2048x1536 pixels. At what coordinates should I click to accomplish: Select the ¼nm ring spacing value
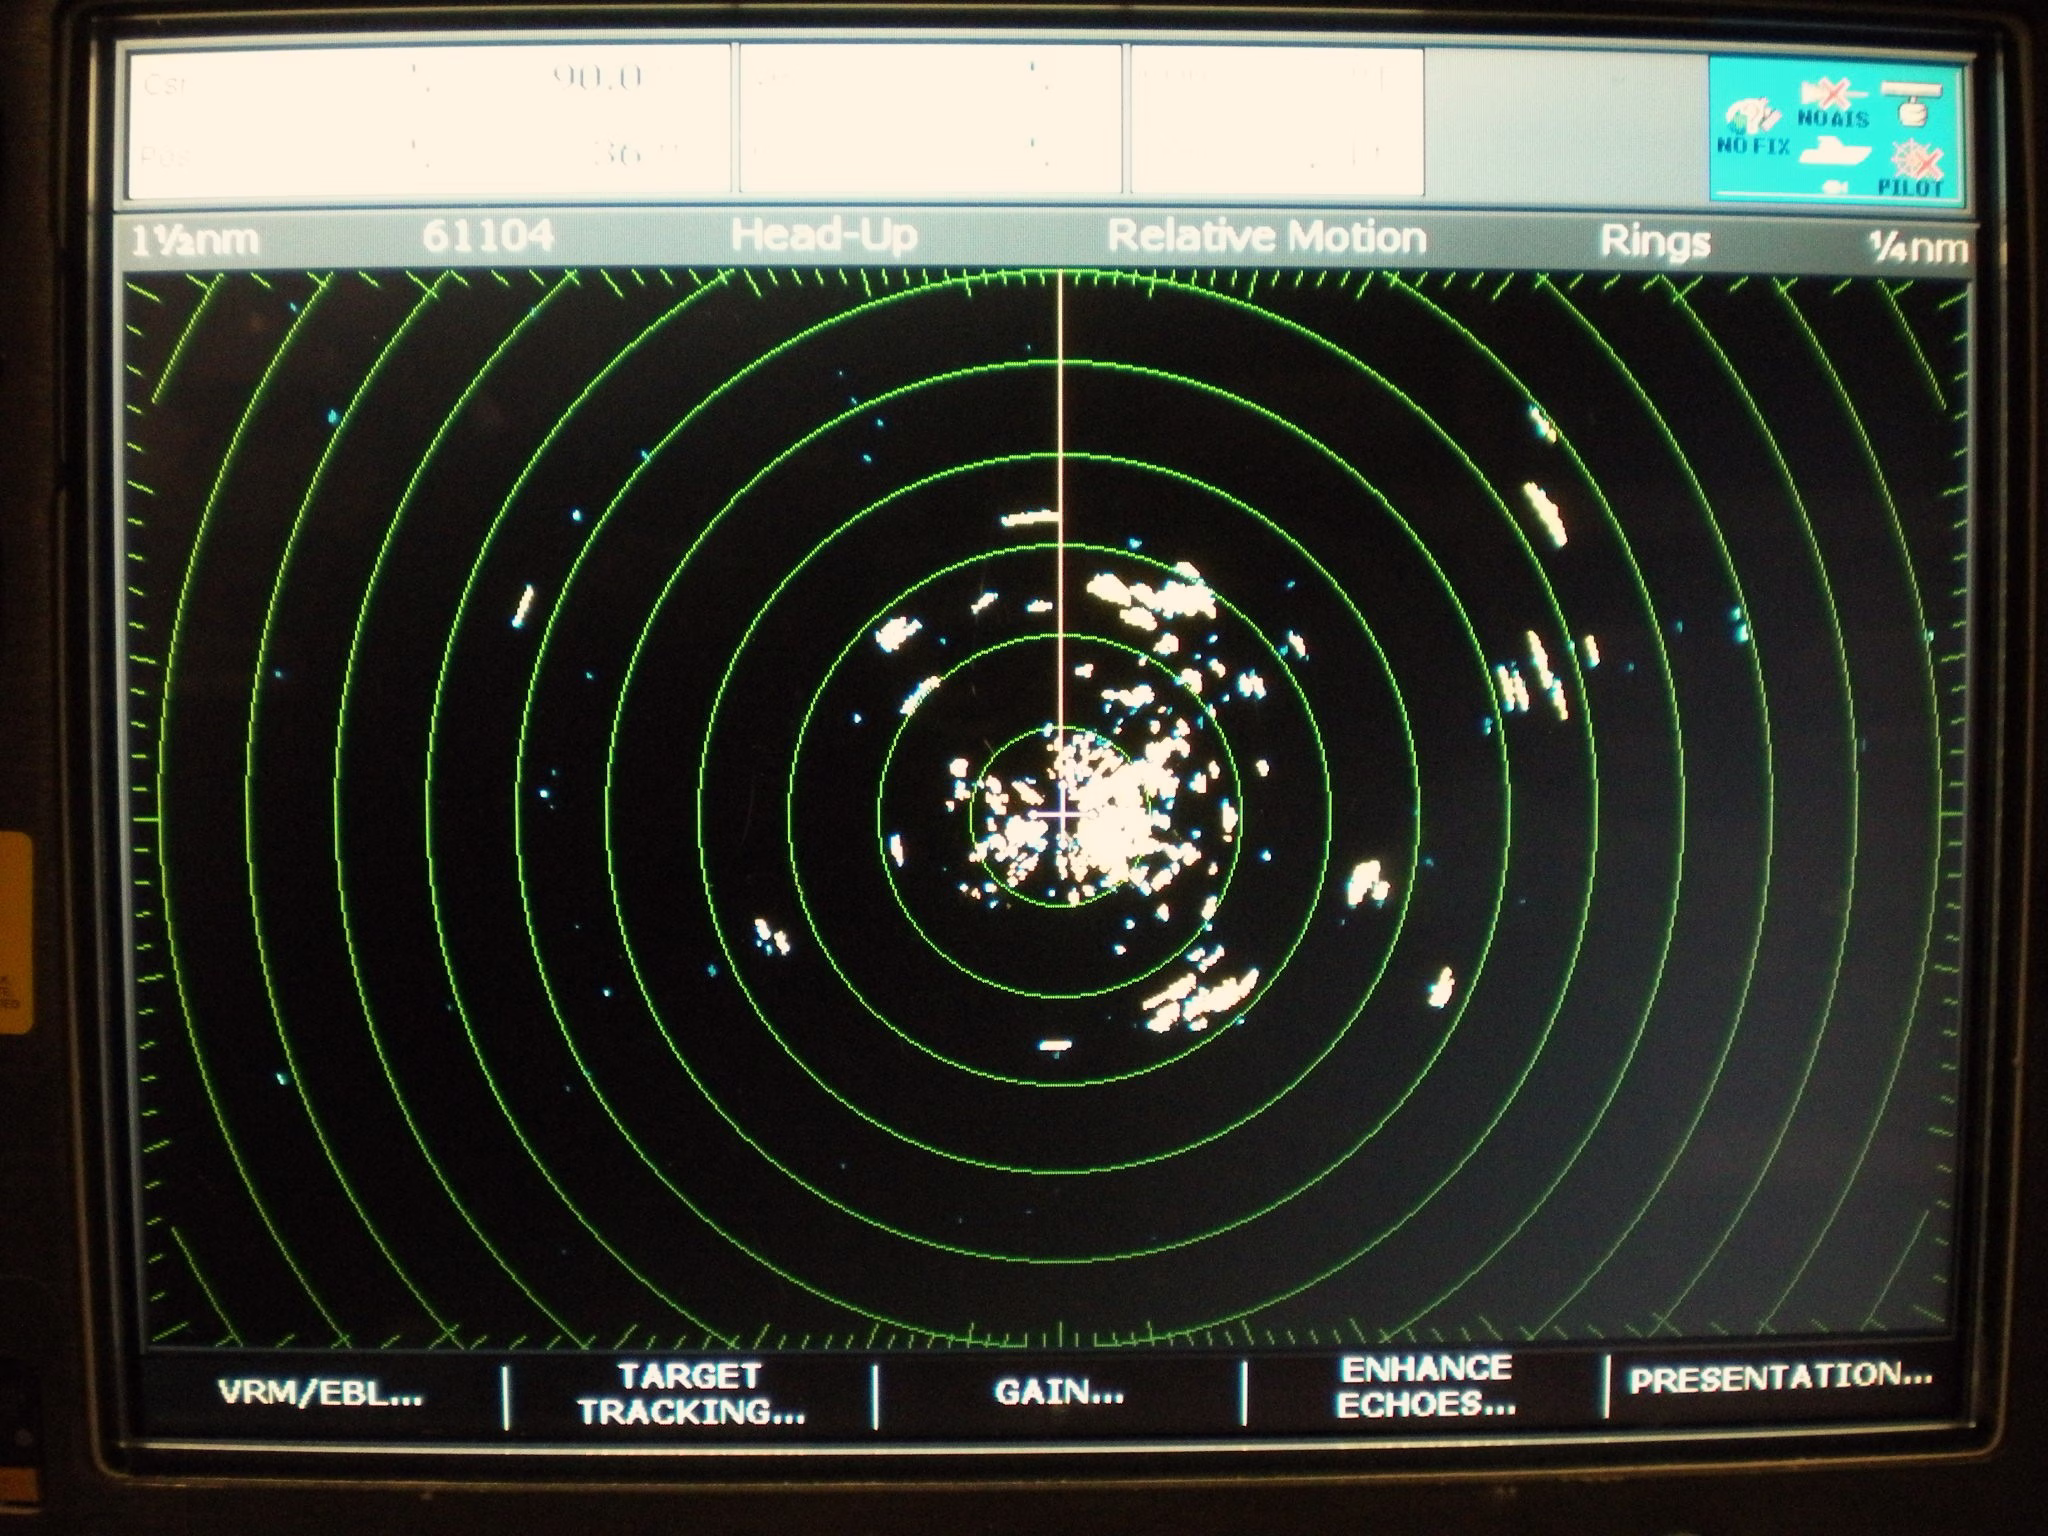click(1918, 246)
